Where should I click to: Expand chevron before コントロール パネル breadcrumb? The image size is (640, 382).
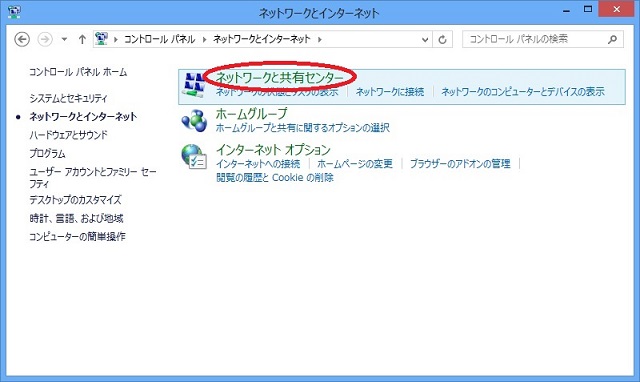point(116,40)
